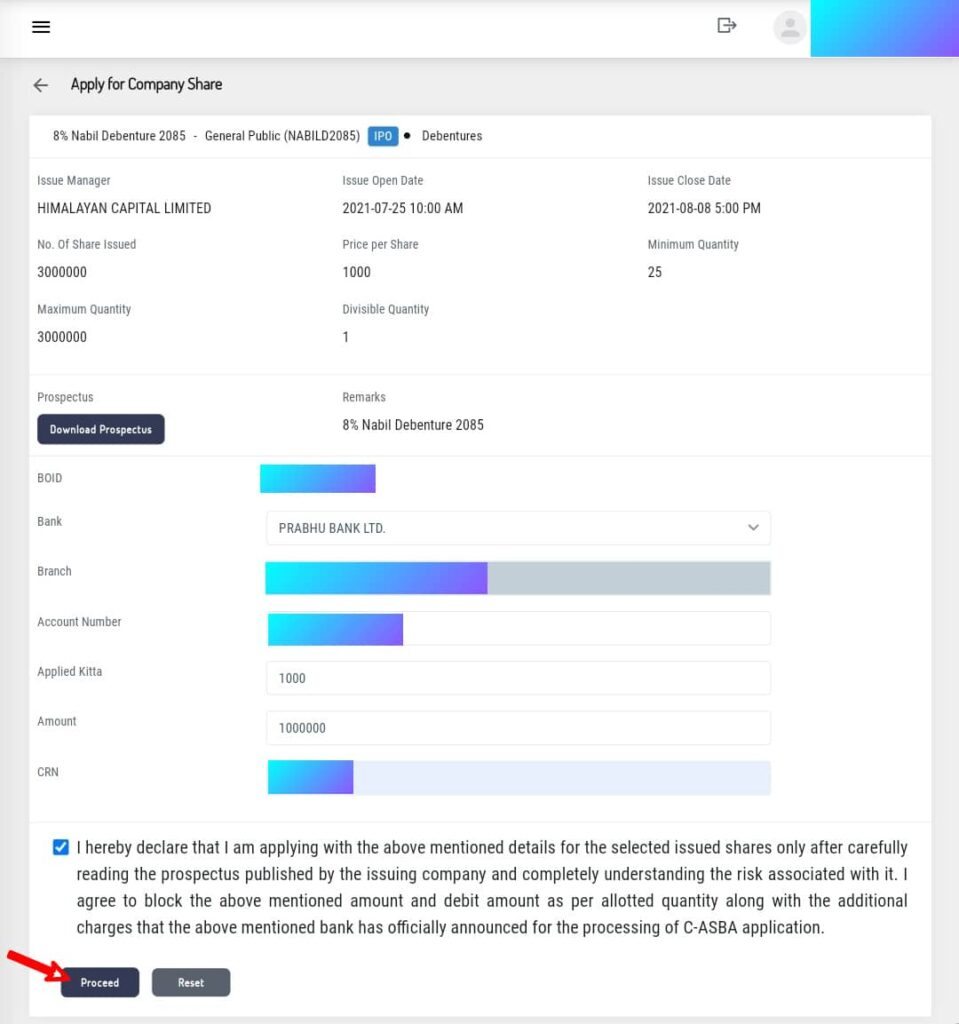Reset the application form
Image resolution: width=959 pixels, height=1024 pixels.
point(190,982)
